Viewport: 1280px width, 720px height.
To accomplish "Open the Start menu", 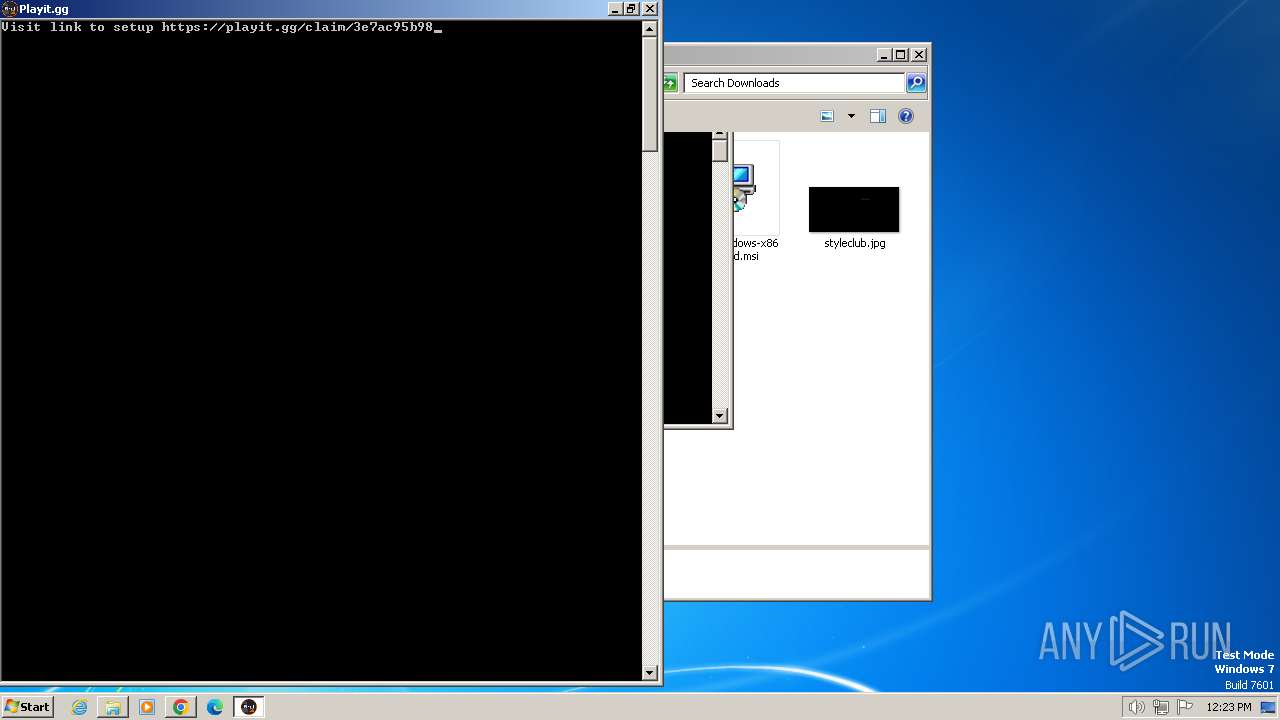I will [27, 707].
